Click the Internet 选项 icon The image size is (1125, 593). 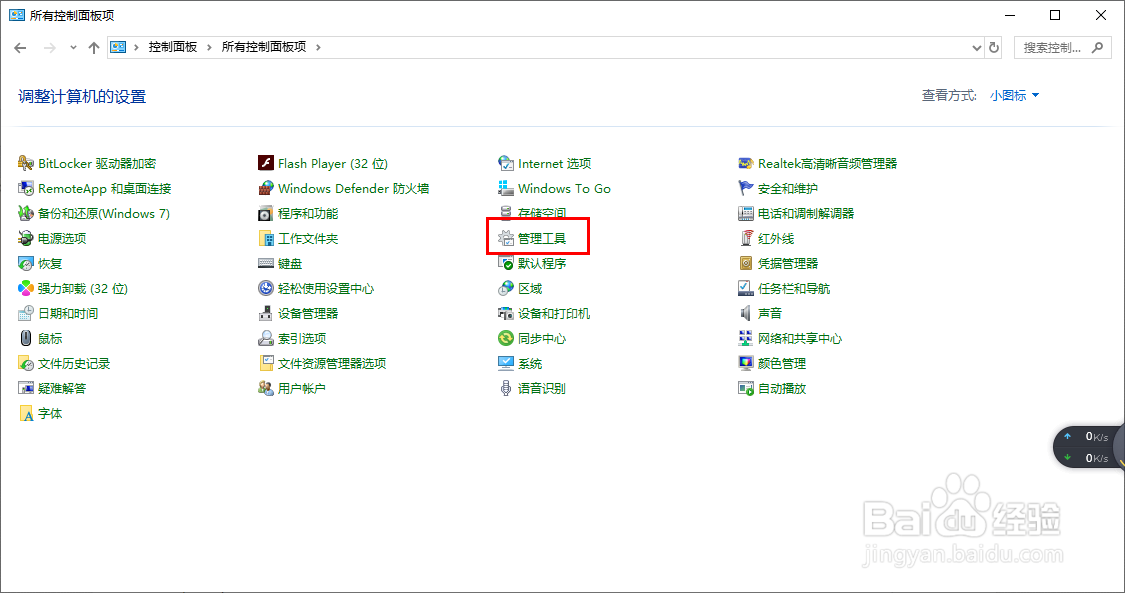click(506, 163)
